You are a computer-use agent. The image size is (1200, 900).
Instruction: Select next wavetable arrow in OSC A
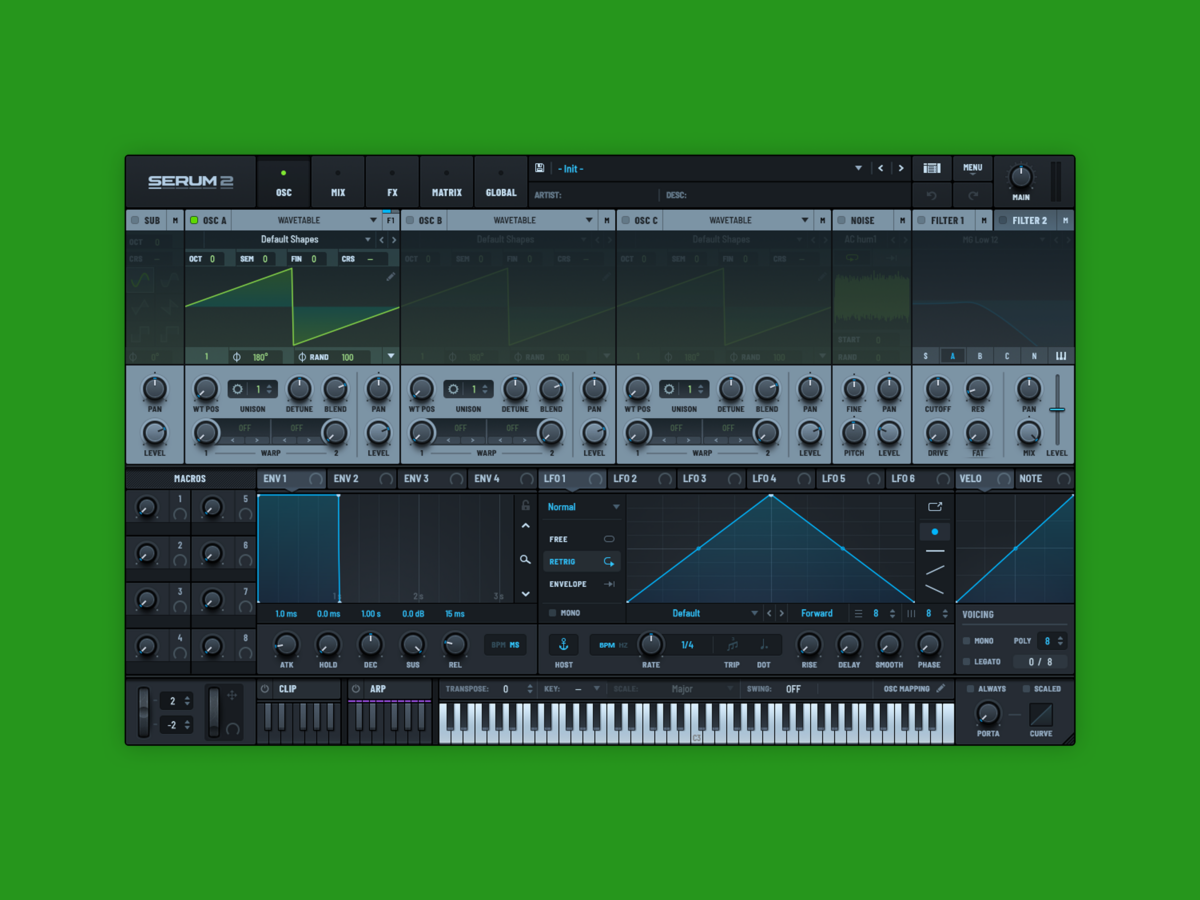click(x=394, y=240)
